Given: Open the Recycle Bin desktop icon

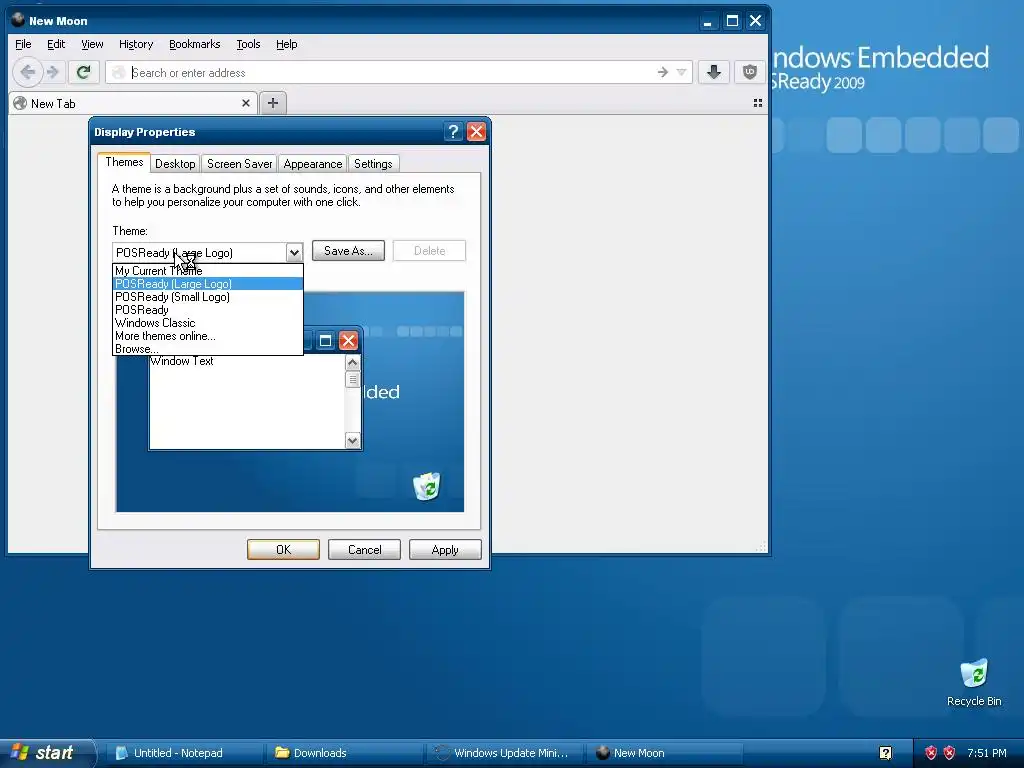Looking at the screenshot, I should tap(974, 683).
